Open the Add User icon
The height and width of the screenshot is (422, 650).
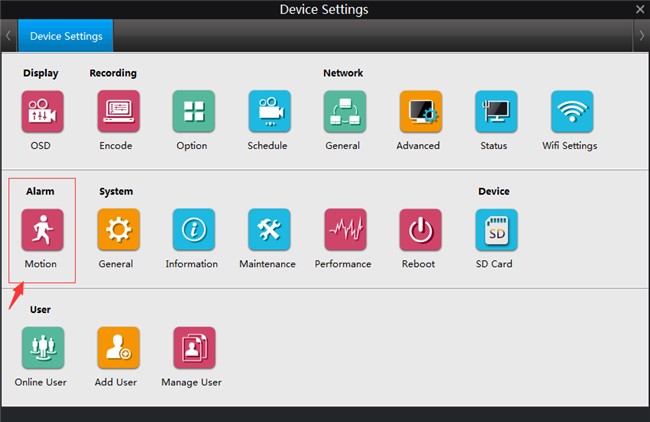click(x=119, y=348)
